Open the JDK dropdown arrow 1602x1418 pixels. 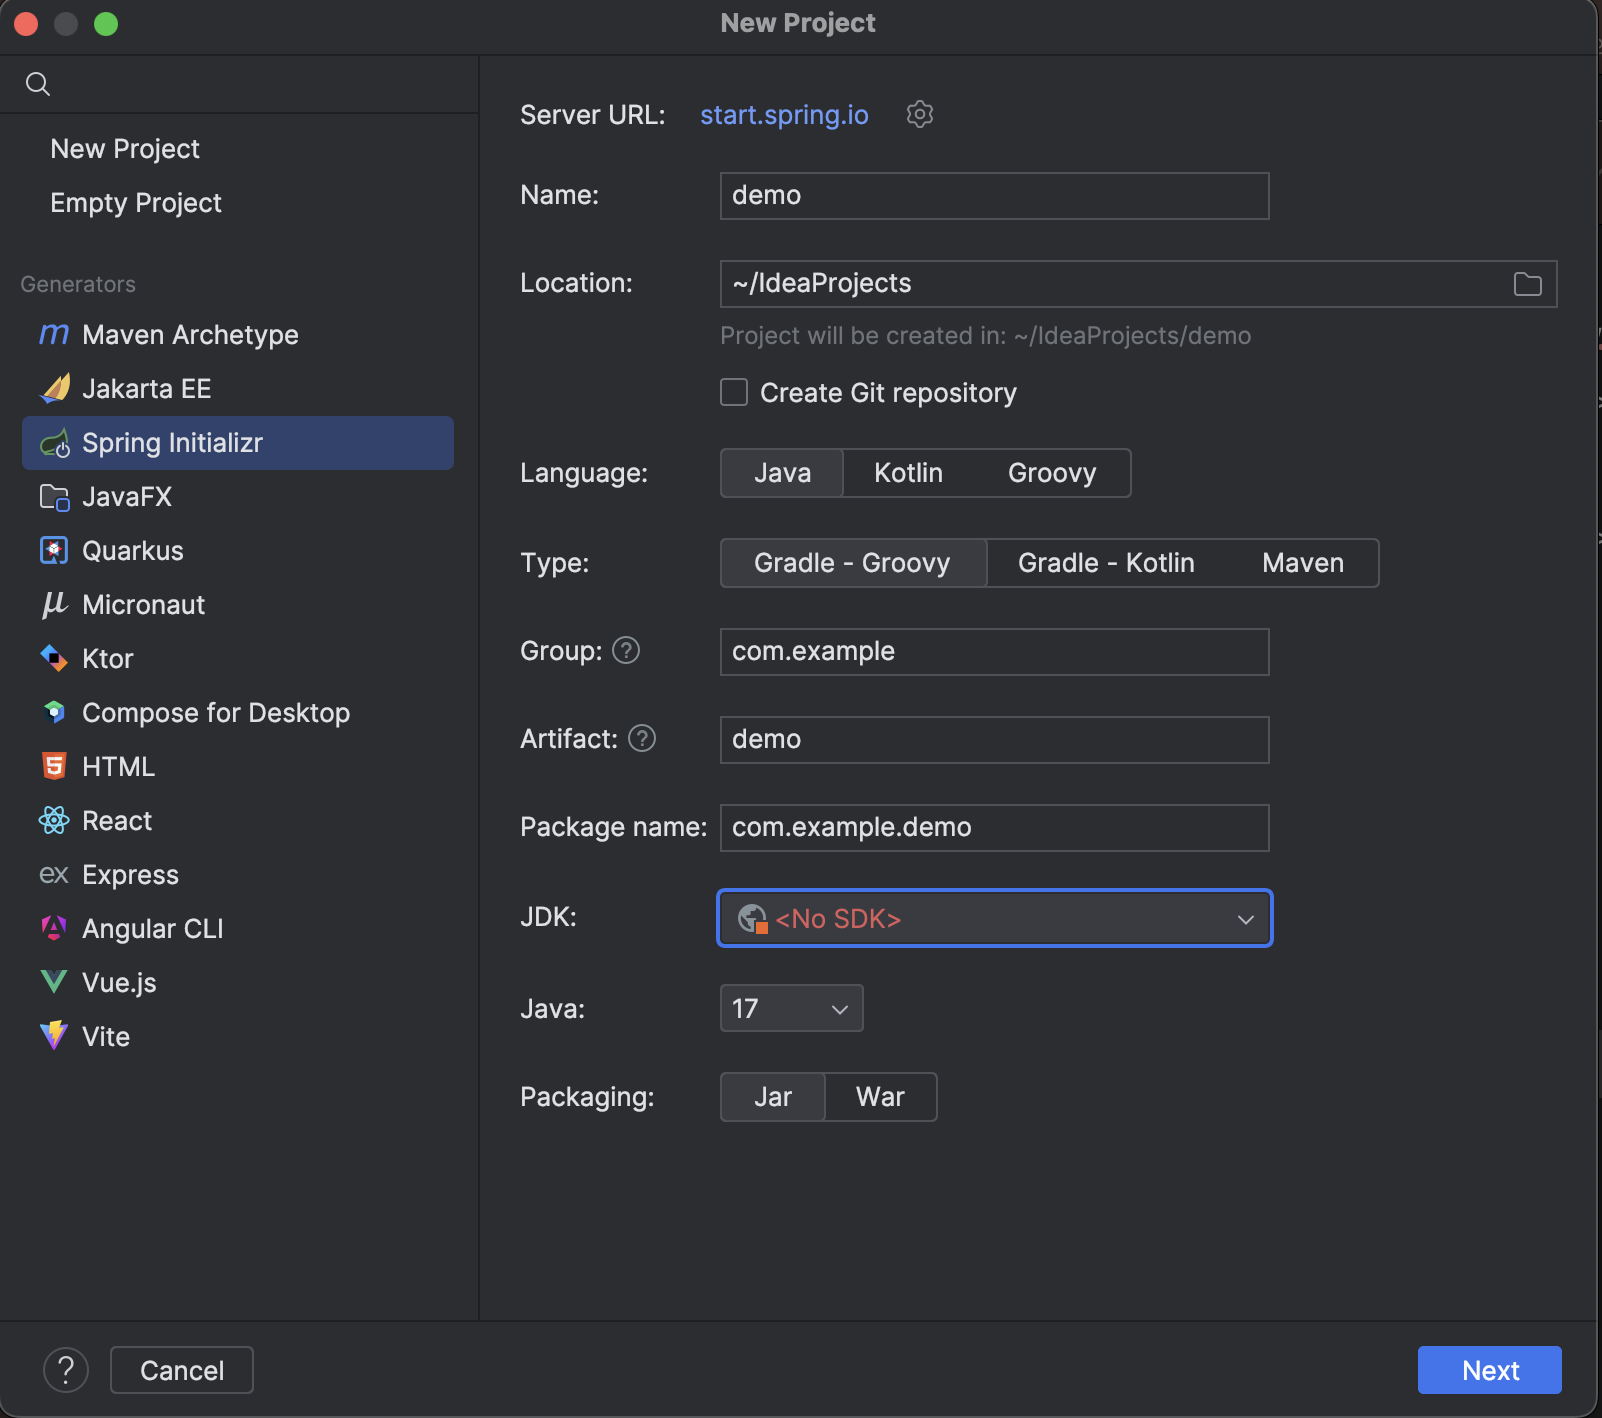pyautogui.click(x=1245, y=919)
